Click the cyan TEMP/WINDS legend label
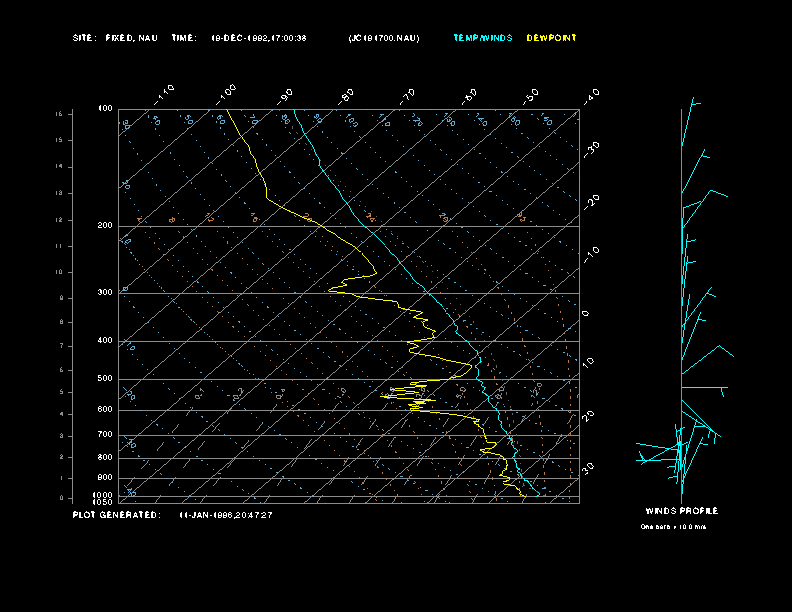The height and width of the screenshot is (612, 792). tap(482, 38)
